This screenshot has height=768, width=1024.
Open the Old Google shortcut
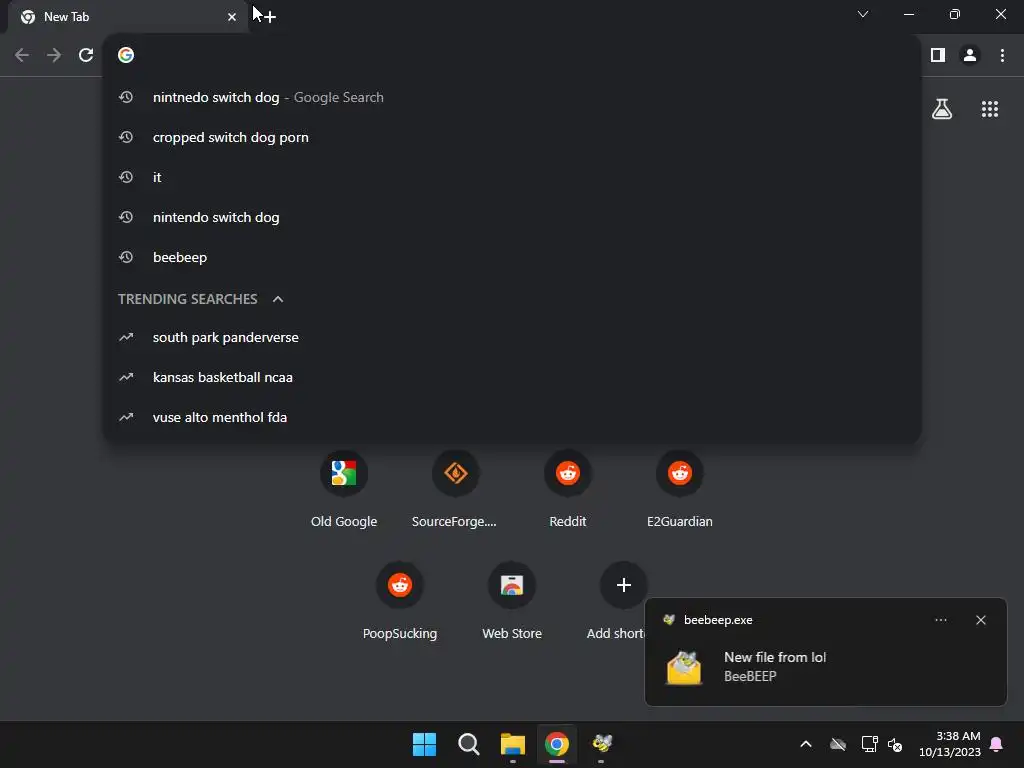[x=344, y=488]
